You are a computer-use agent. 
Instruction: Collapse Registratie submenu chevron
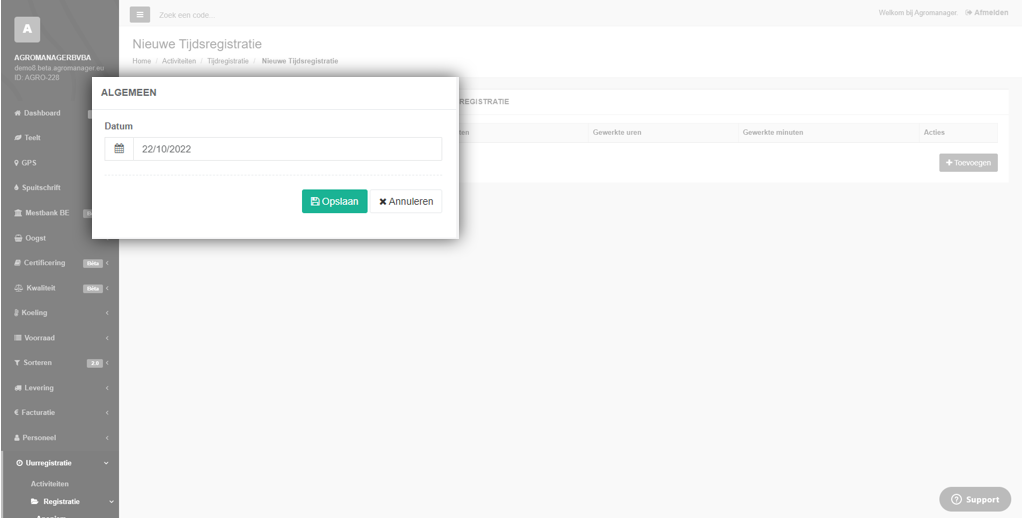[x=111, y=501]
